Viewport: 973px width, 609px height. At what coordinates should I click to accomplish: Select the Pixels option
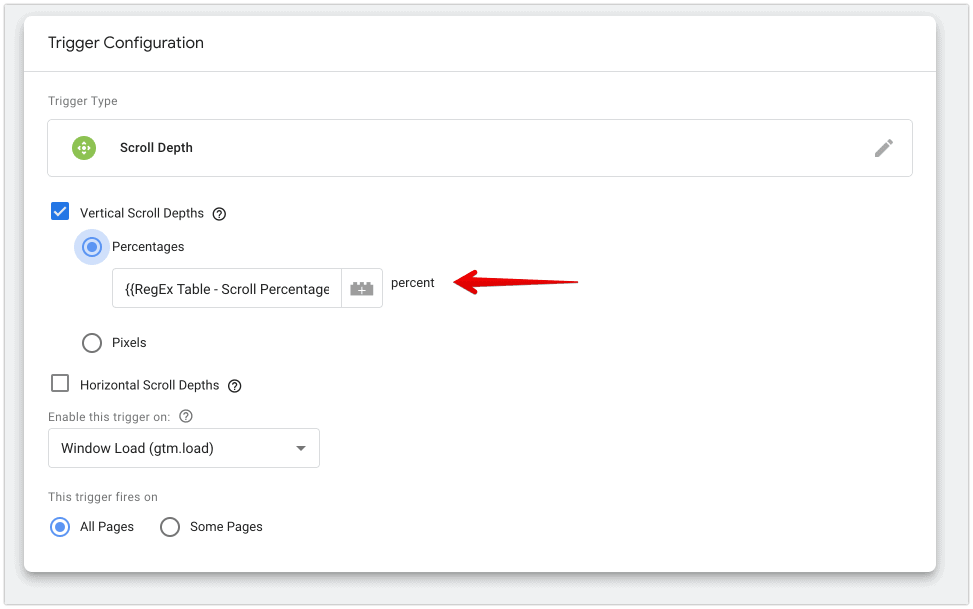tap(91, 343)
